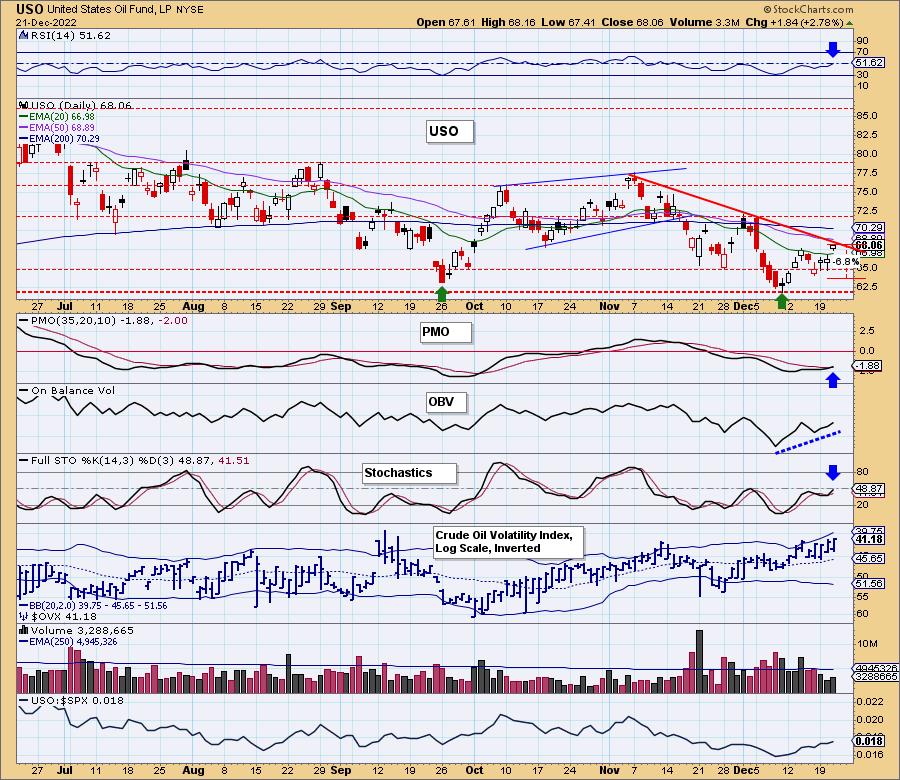The width and height of the screenshot is (900, 780).
Task: Click the 90 label on RSI axis
Action: (x=862, y=41)
